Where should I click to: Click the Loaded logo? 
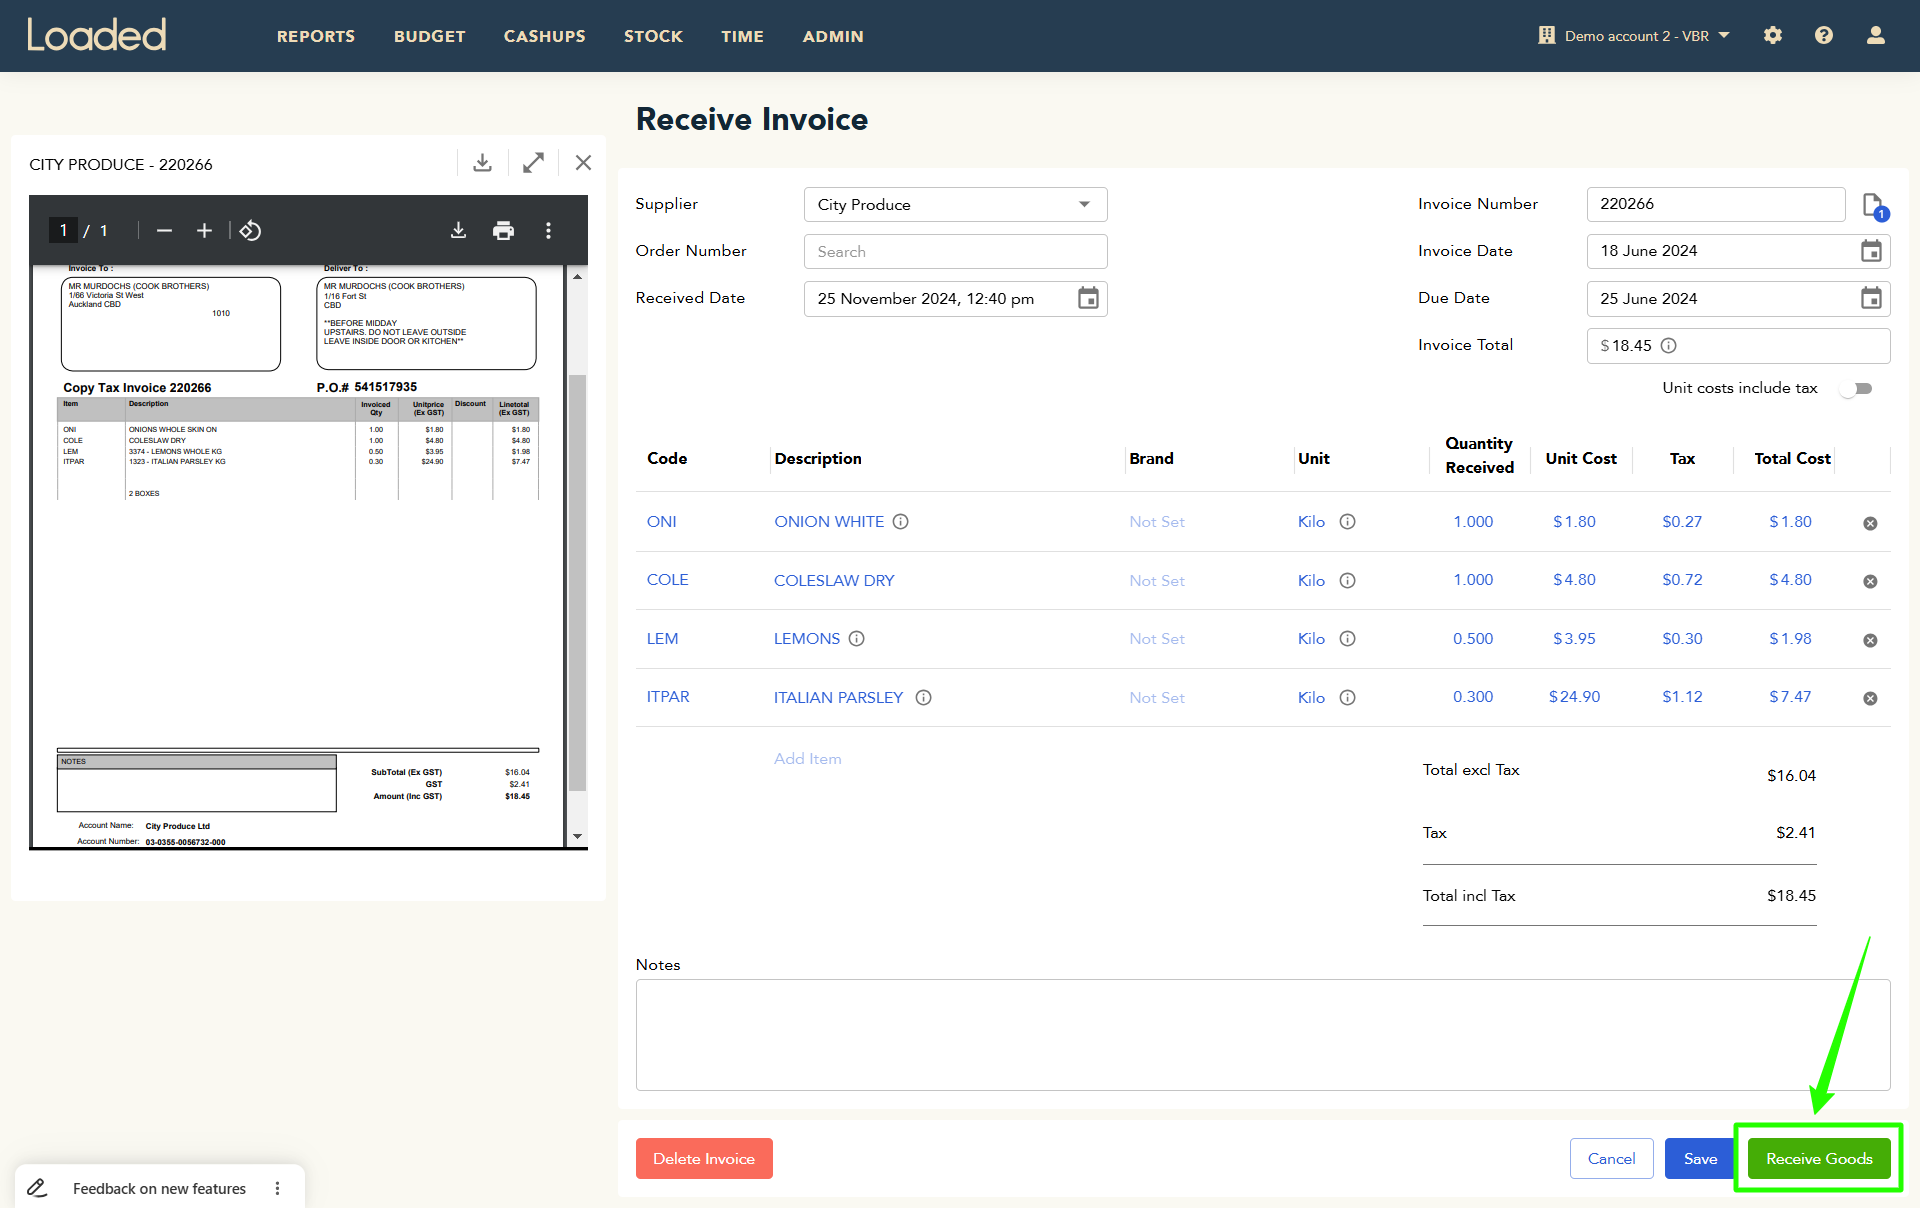pyautogui.click(x=96, y=35)
